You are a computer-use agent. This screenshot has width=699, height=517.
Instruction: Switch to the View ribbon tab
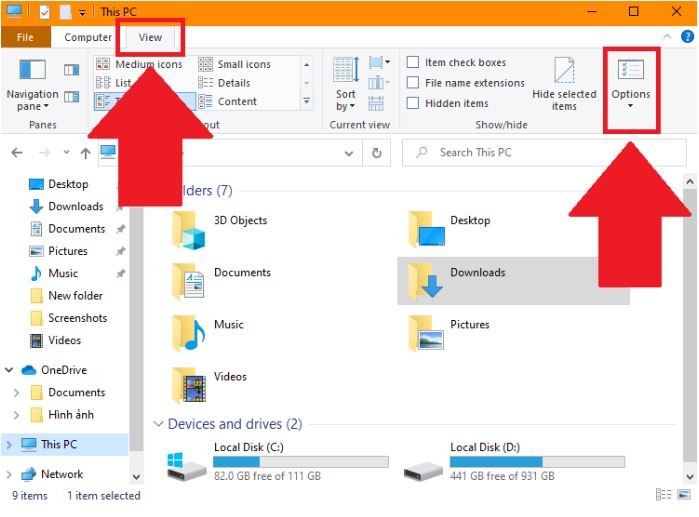[150, 37]
